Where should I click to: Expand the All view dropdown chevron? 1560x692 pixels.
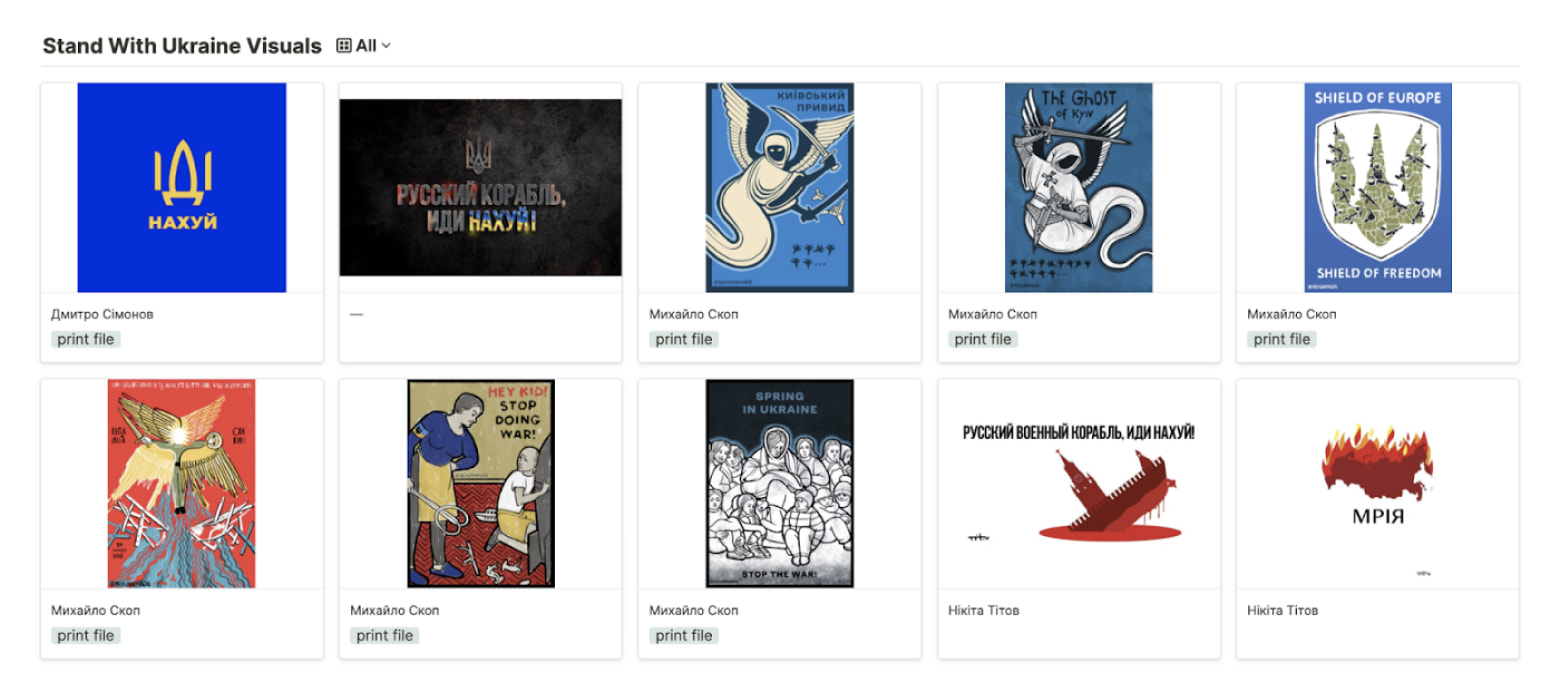pyautogui.click(x=386, y=46)
